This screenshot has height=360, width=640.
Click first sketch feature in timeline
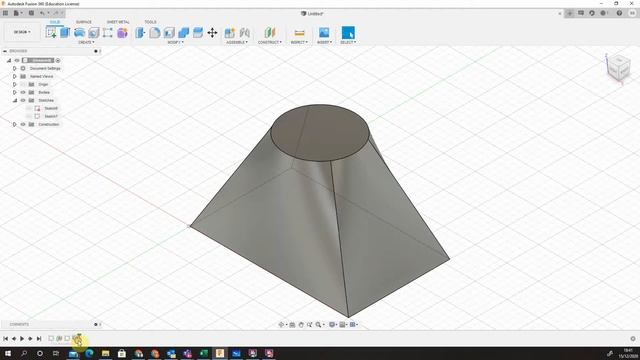click(51, 338)
